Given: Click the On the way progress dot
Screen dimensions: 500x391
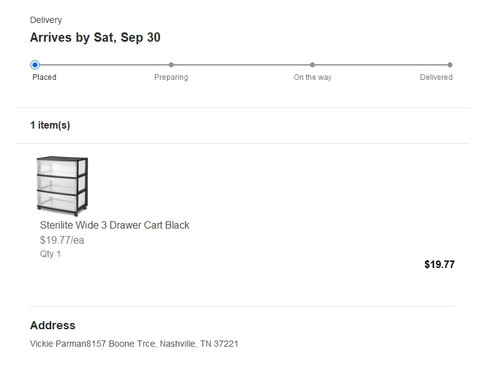Looking at the screenshot, I should pyautogui.click(x=312, y=65).
